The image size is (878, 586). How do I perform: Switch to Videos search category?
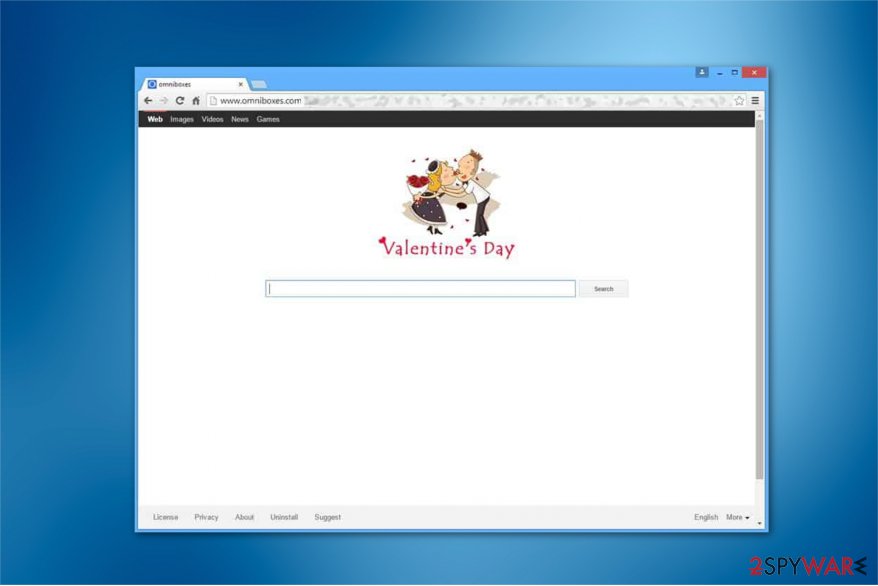click(212, 119)
